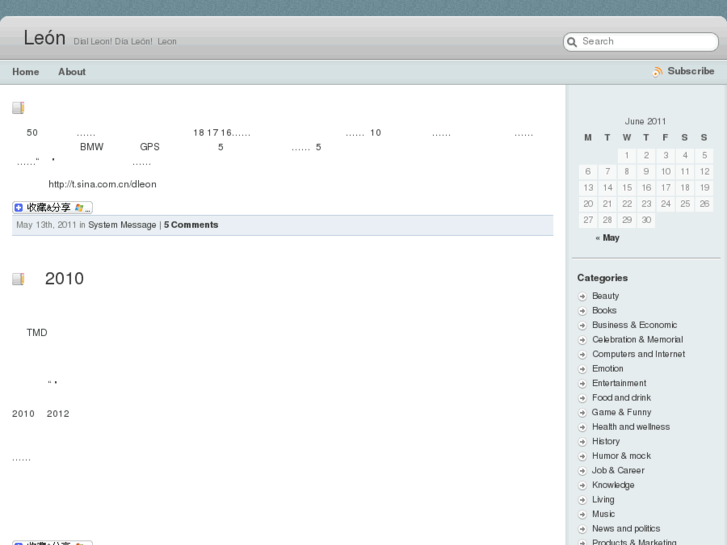Image resolution: width=727 pixels, height=545 pixels.
Task: Click the arrow bullet next to Humor & mock
Action: pos(582,456)
